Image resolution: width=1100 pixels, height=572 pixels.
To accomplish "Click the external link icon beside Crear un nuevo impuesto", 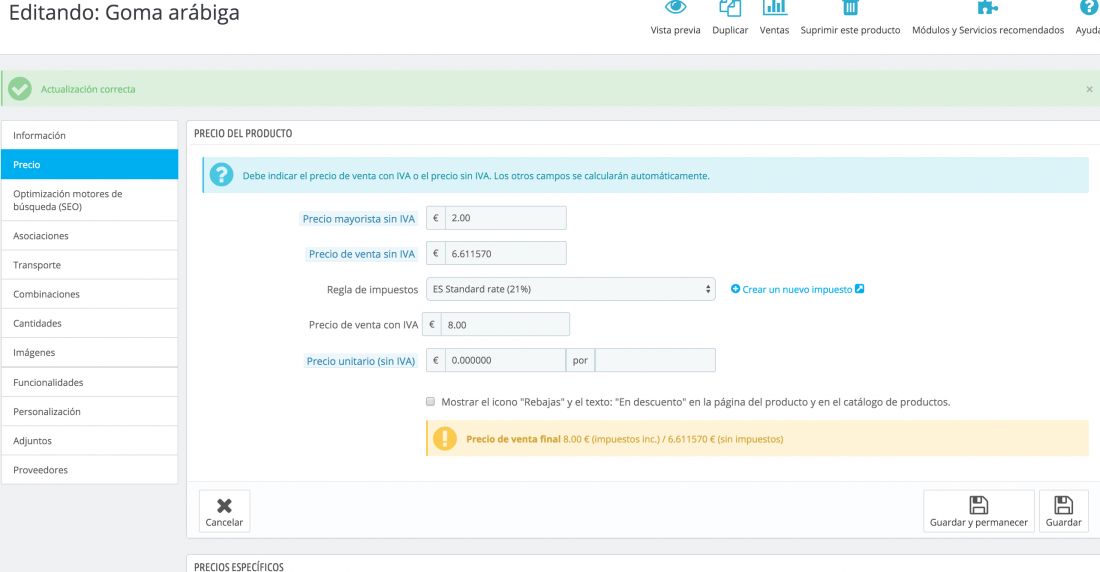I will [x=859, y=288].
